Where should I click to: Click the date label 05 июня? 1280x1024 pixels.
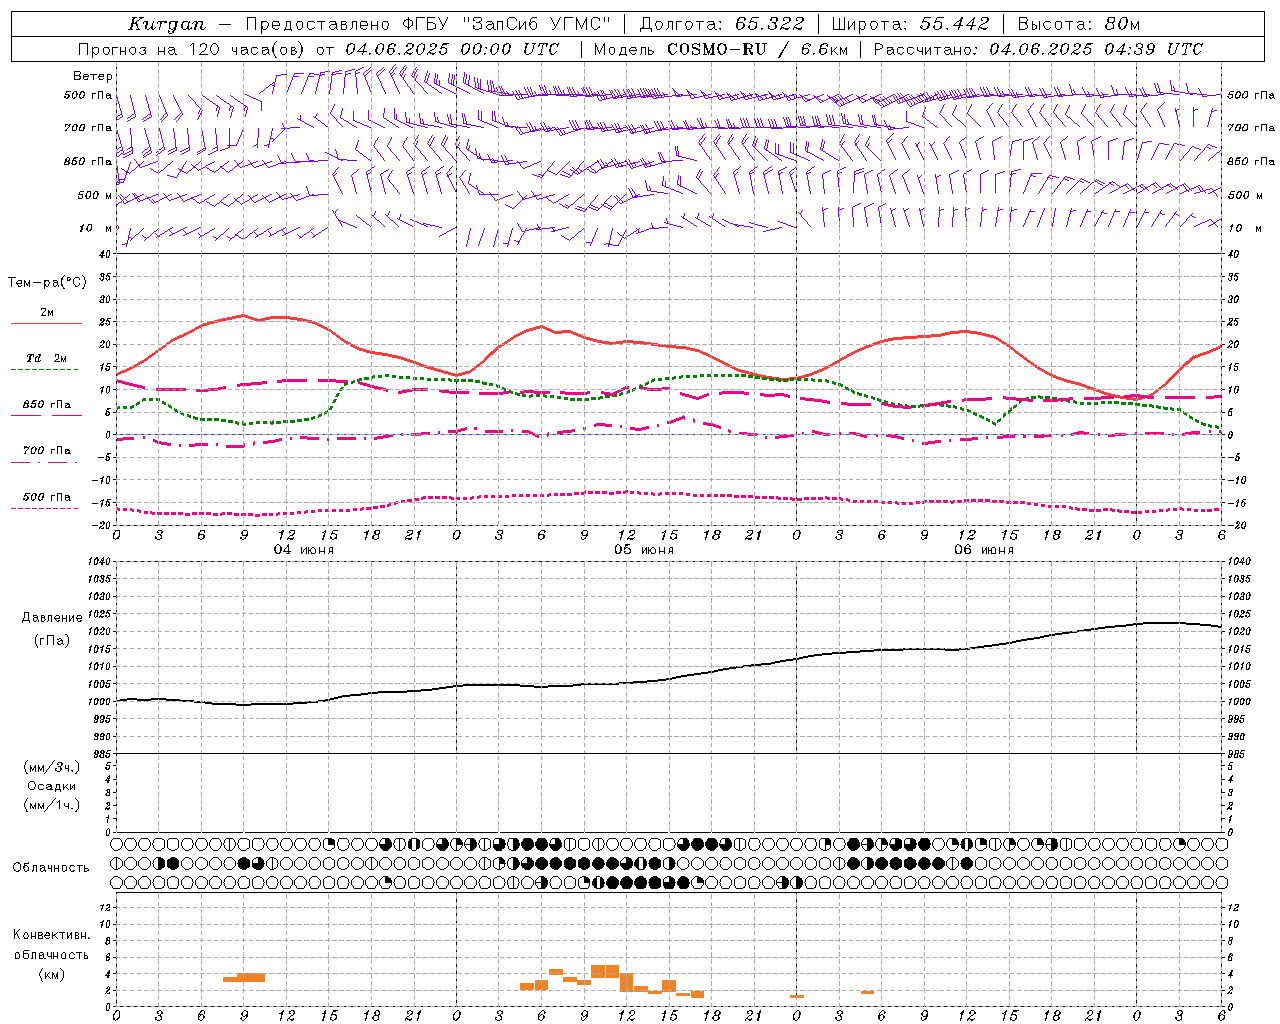tap(643, 550)
